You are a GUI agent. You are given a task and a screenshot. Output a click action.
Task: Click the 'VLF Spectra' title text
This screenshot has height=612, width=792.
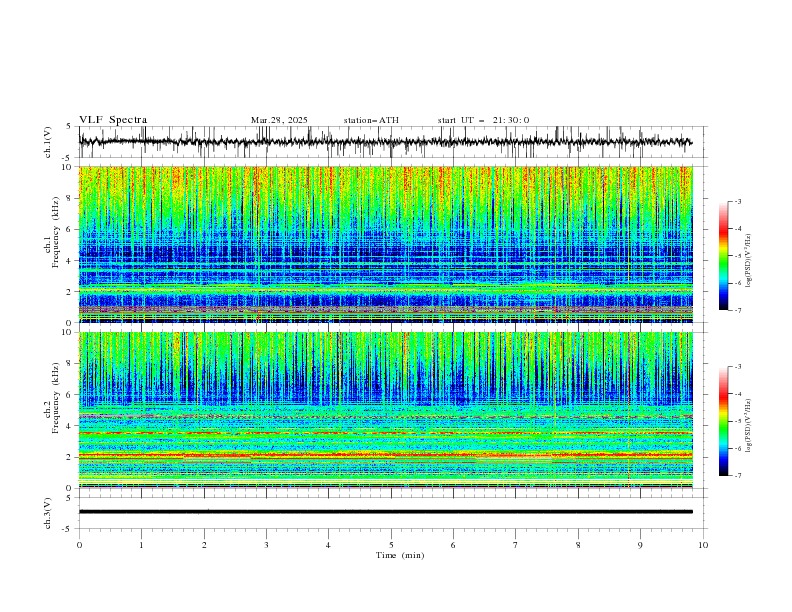coord(113,120)
